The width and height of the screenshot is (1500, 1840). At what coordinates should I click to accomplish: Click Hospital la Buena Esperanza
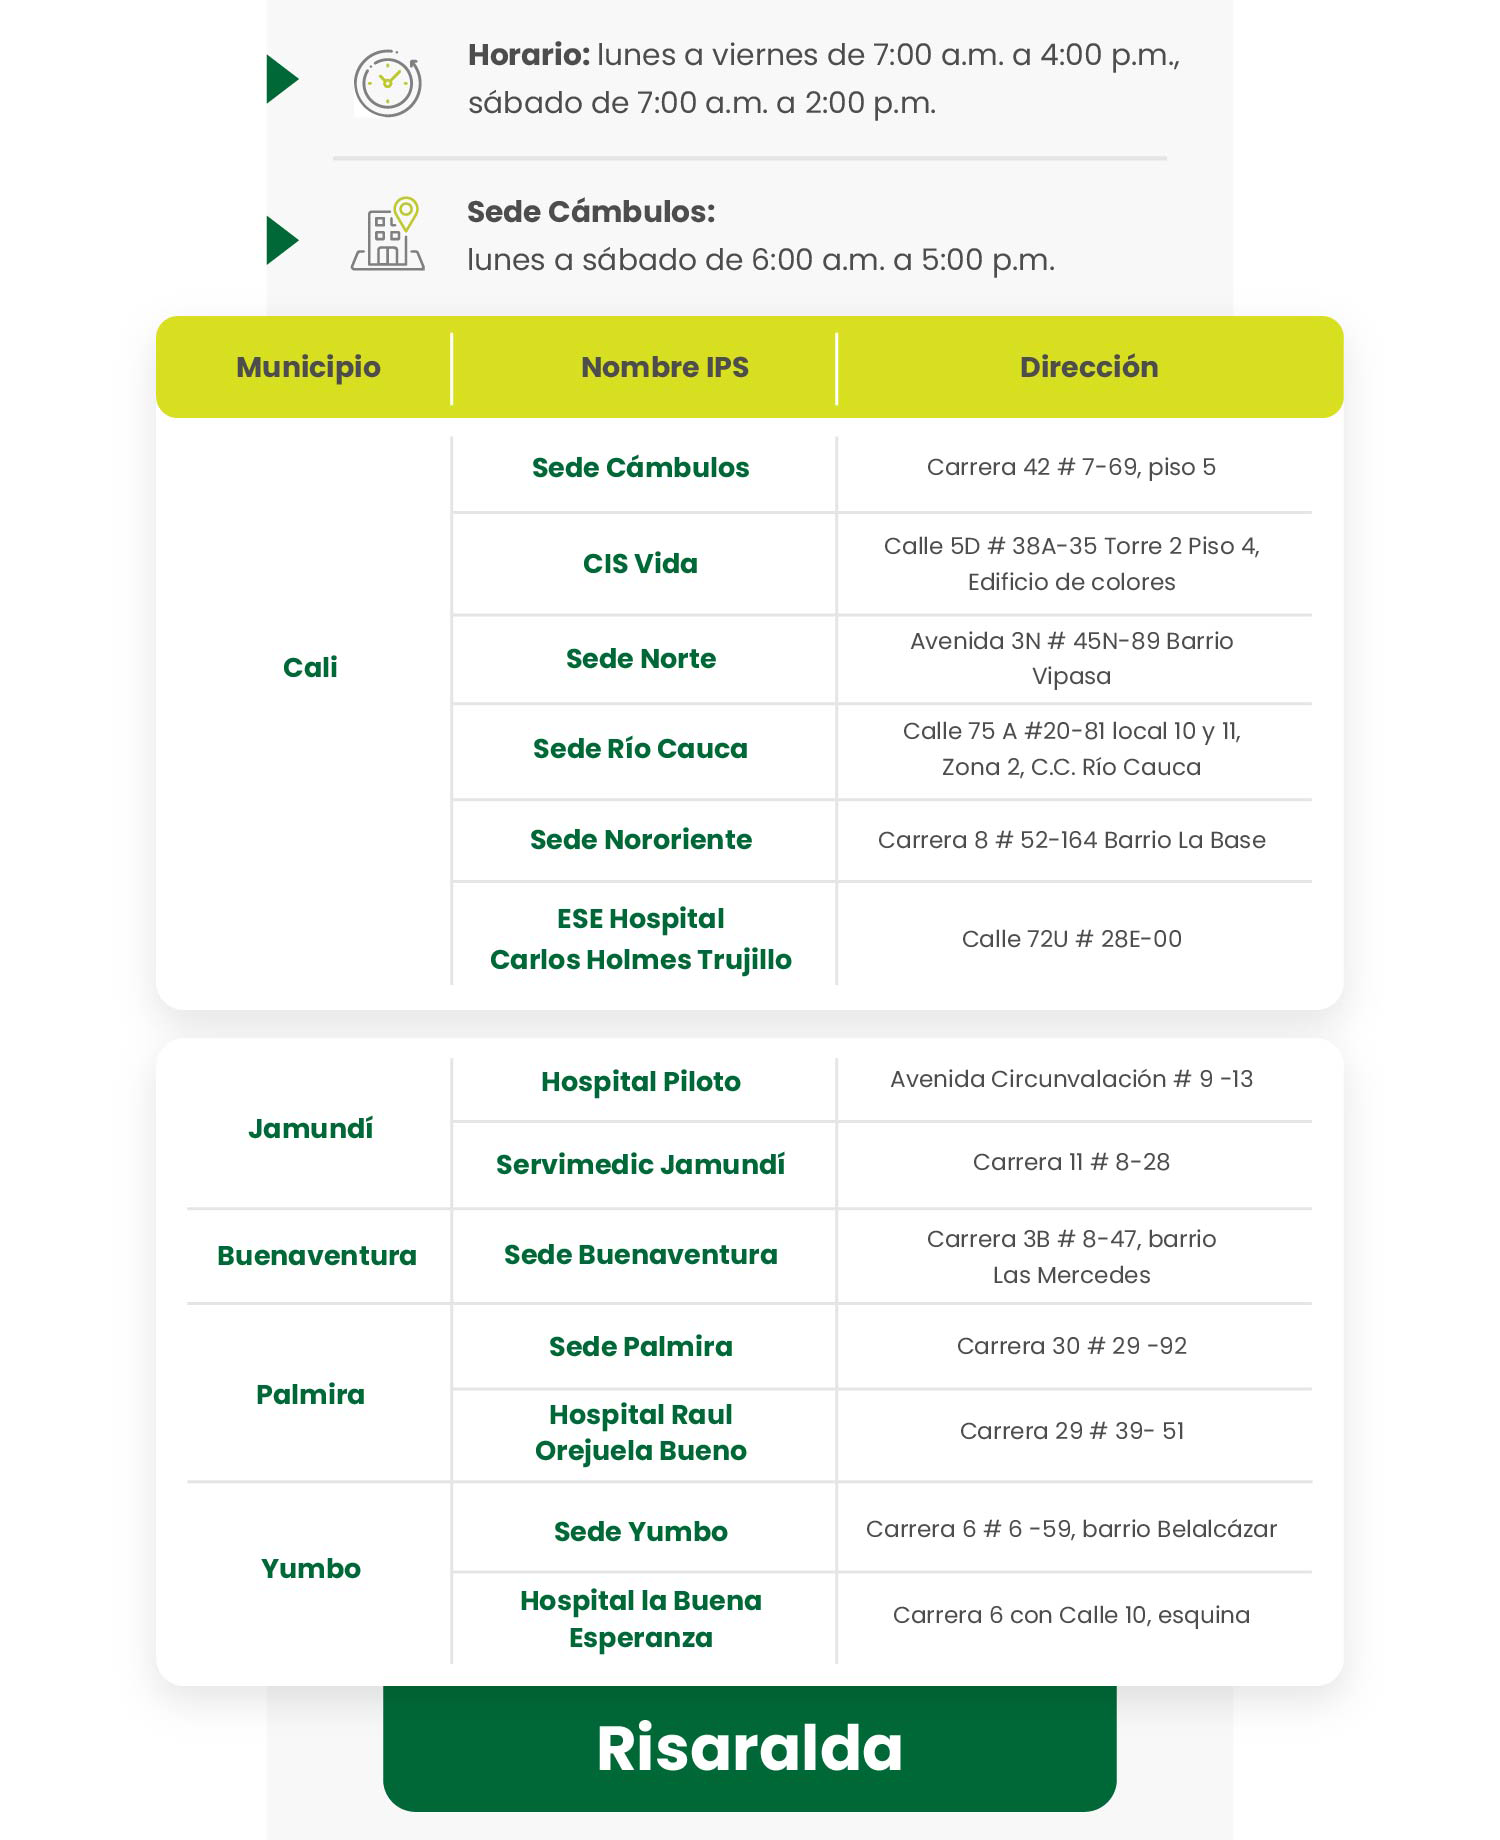click(x=640, y=1619)
